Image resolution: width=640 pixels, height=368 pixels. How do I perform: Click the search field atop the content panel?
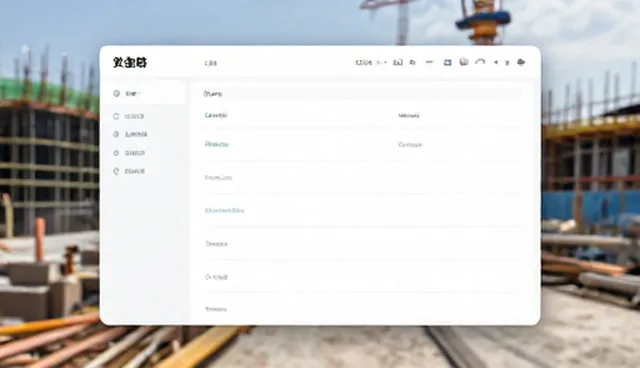[x=362, y=94]
